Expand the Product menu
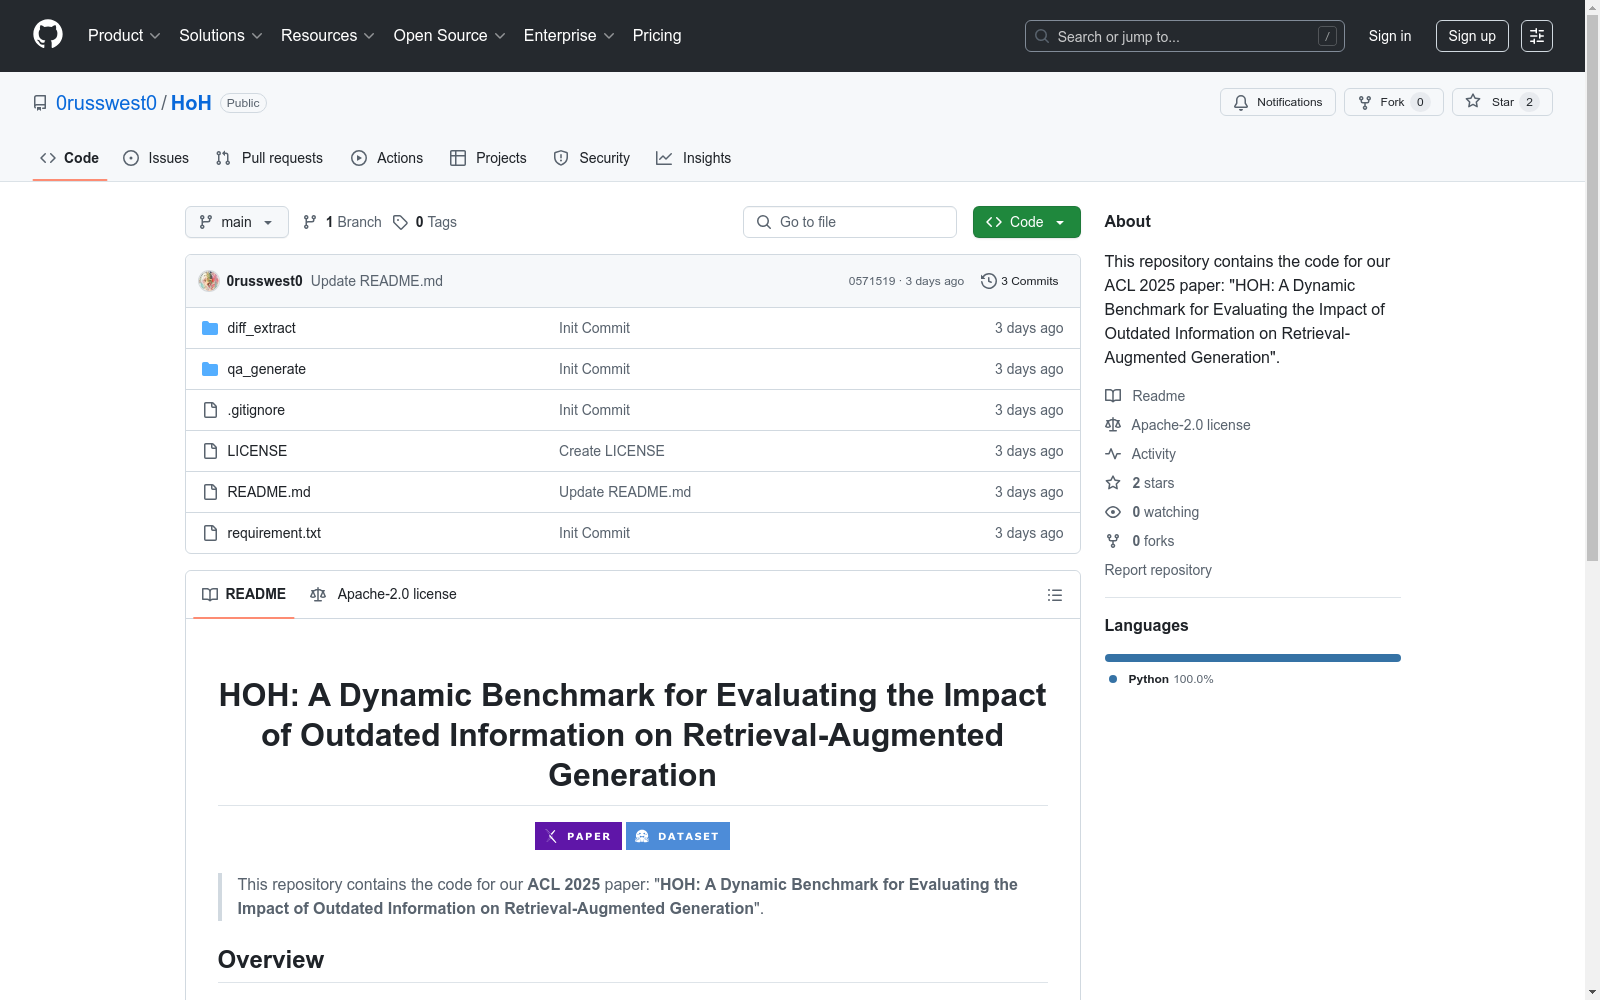1600x1000 pixels. tap(124, 35)
